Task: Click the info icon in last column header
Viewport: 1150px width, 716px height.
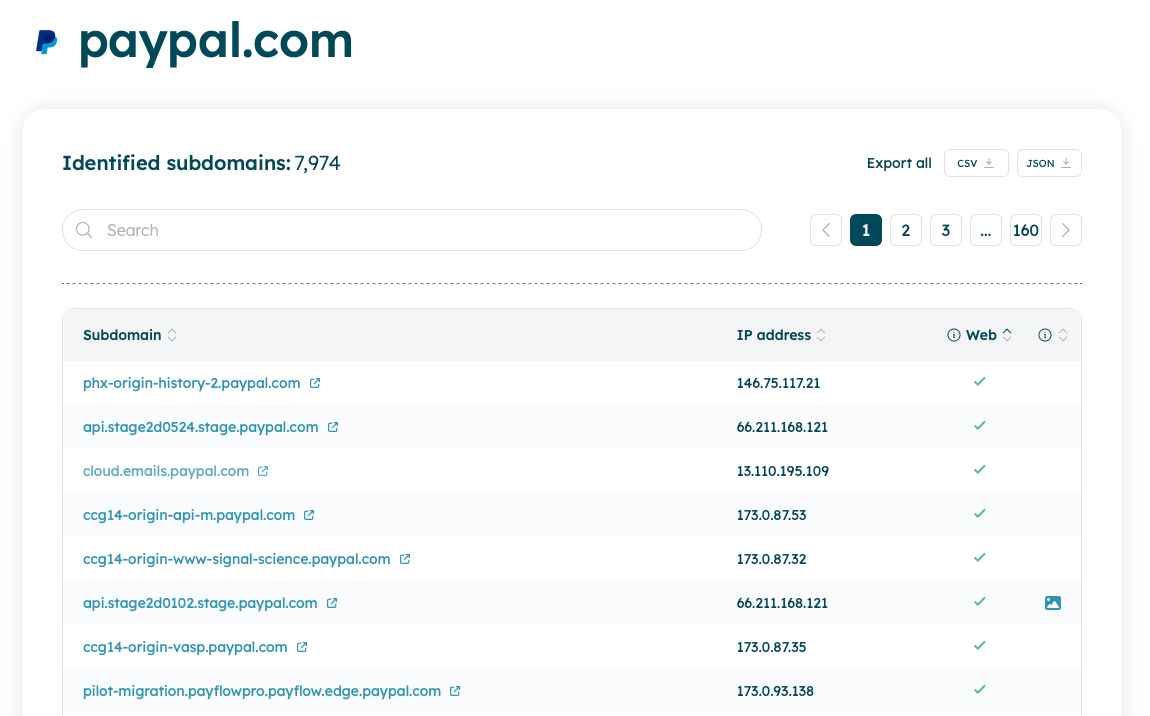Action: 1044,335
